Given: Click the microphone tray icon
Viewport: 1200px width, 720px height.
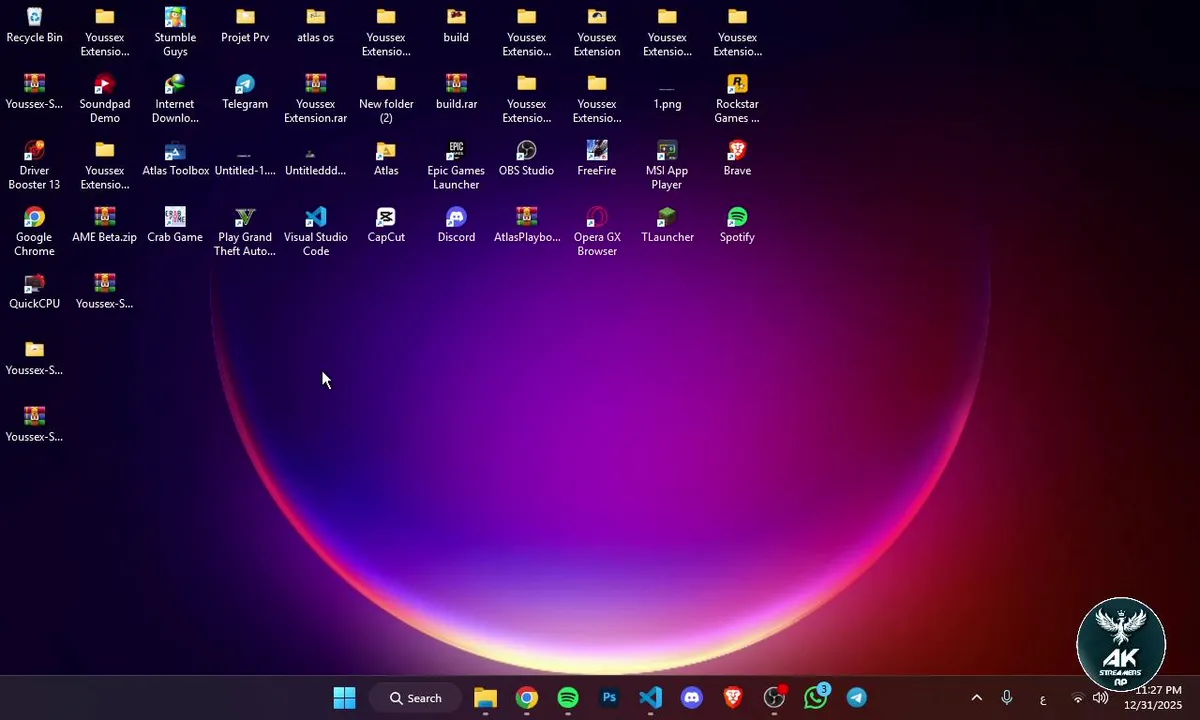Looking at the screenshot, I should pyautogui.click(x=1007, y=698).
